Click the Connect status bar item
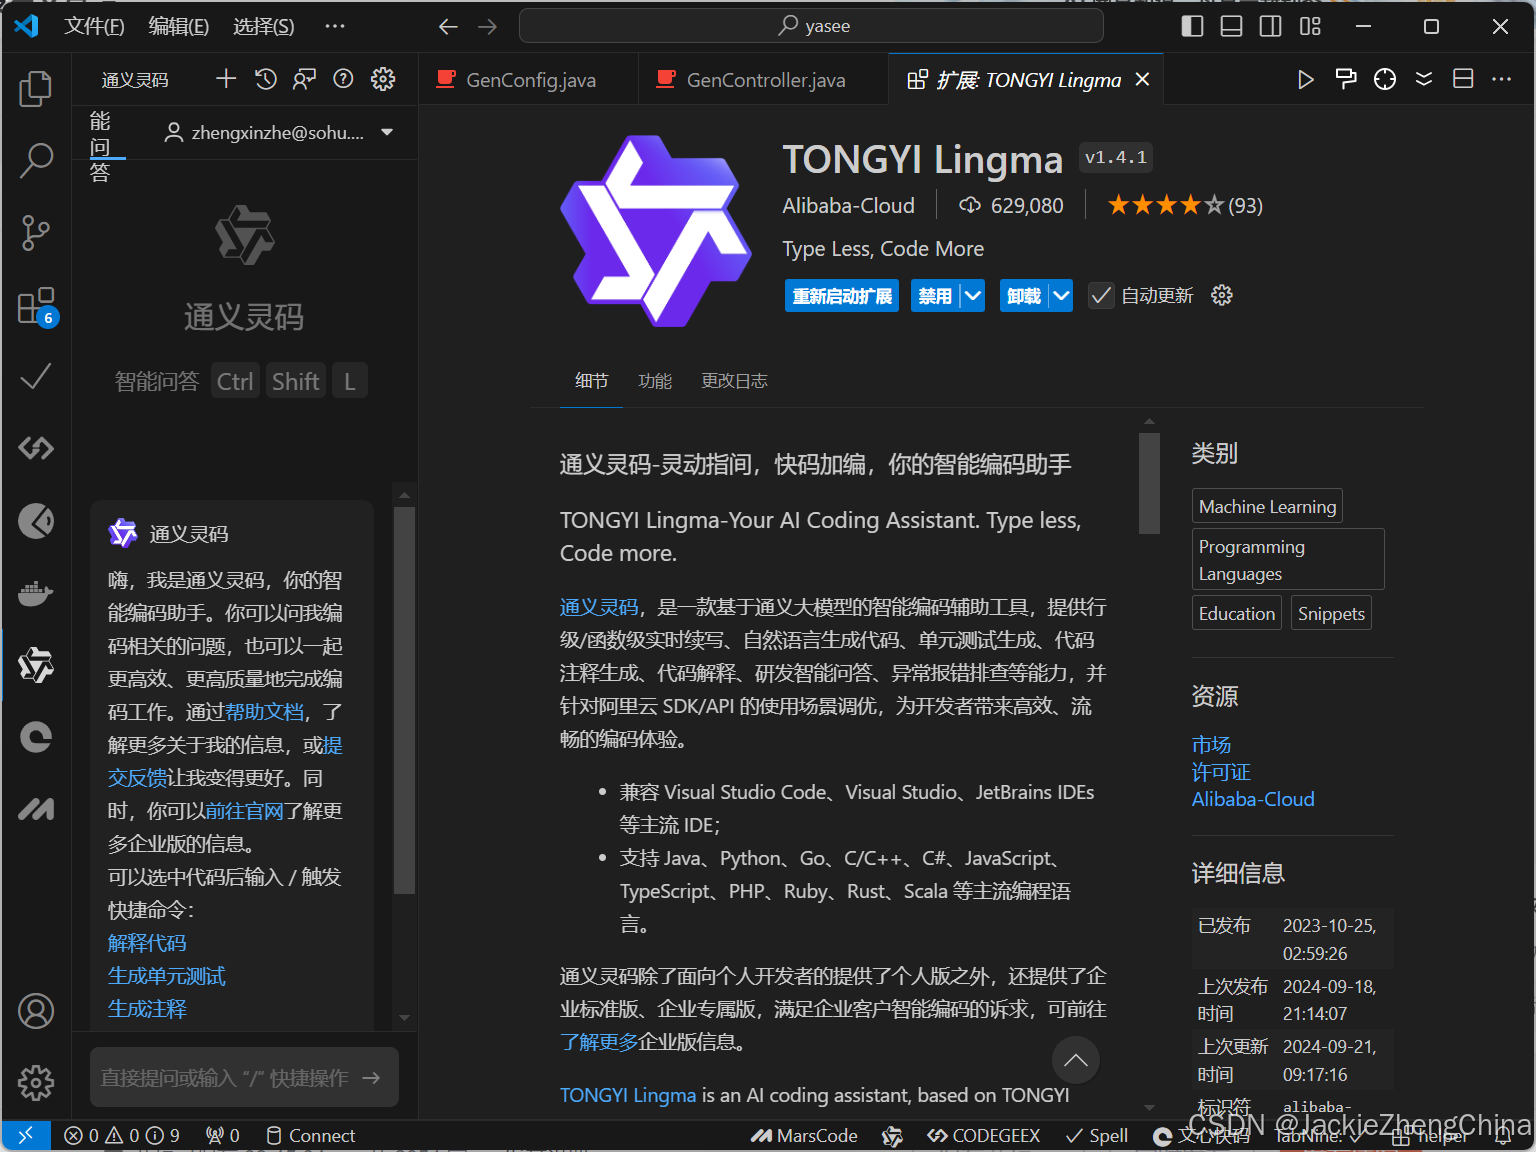Image resolution: width=1536 pixels, height=1152 pixels. click(x=310, y=1135)
